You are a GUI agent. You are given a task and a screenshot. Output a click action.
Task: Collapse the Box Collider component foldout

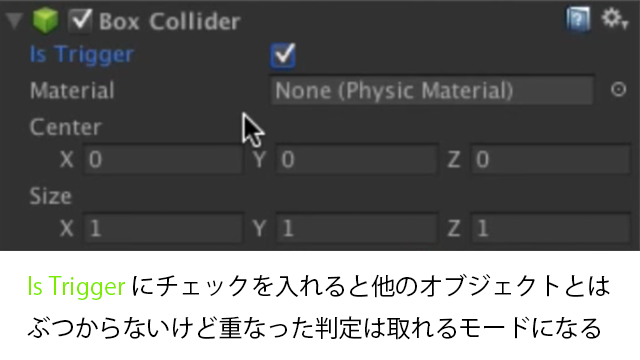coord(14,21)
